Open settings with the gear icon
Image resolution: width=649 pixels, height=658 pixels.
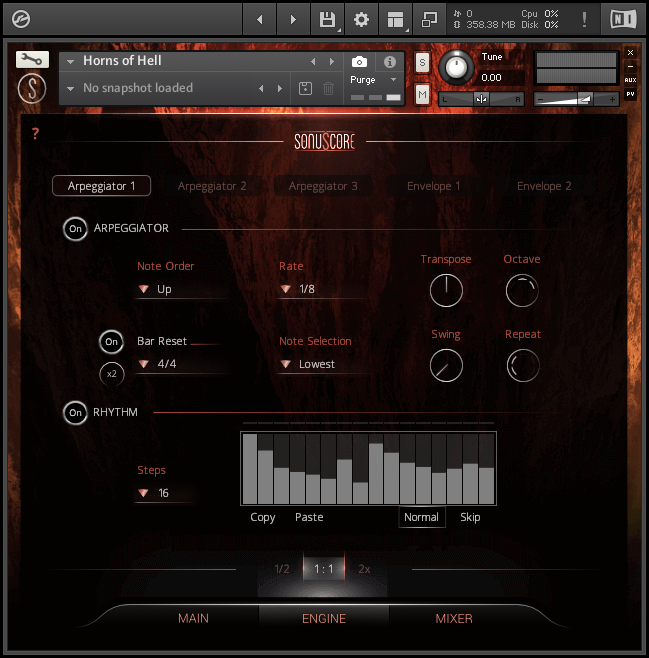tap(361, 19)
